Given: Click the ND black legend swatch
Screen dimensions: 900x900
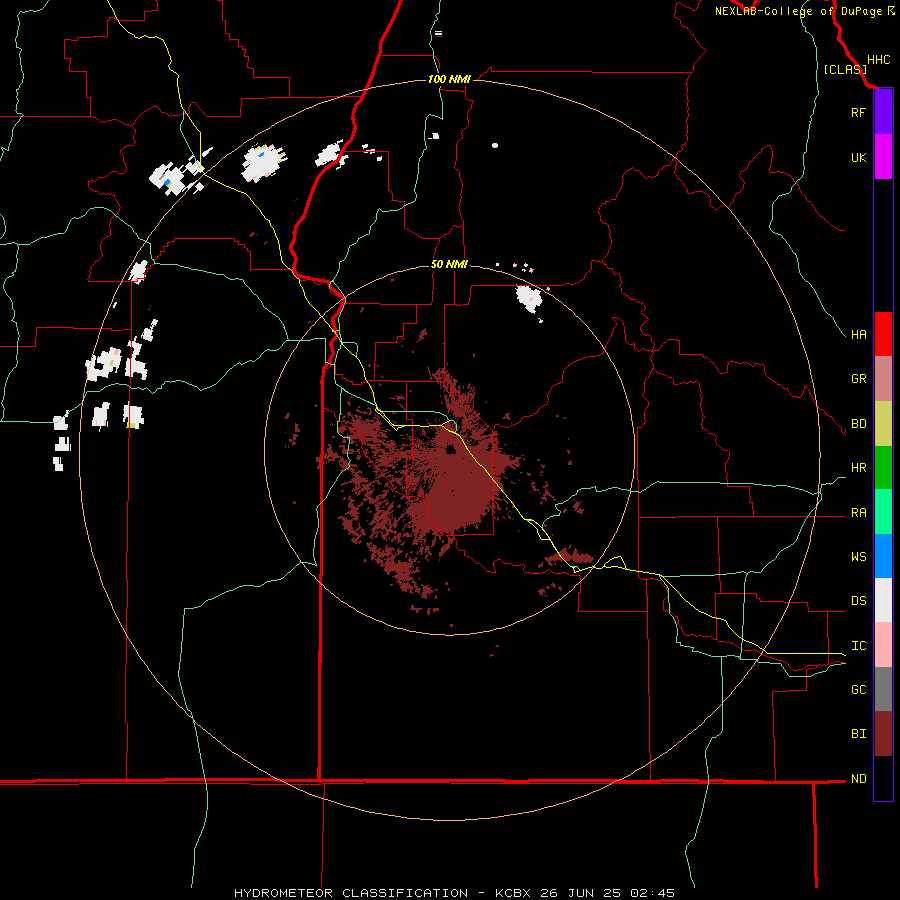Looking at the screenshot, I should coord(883,778).
